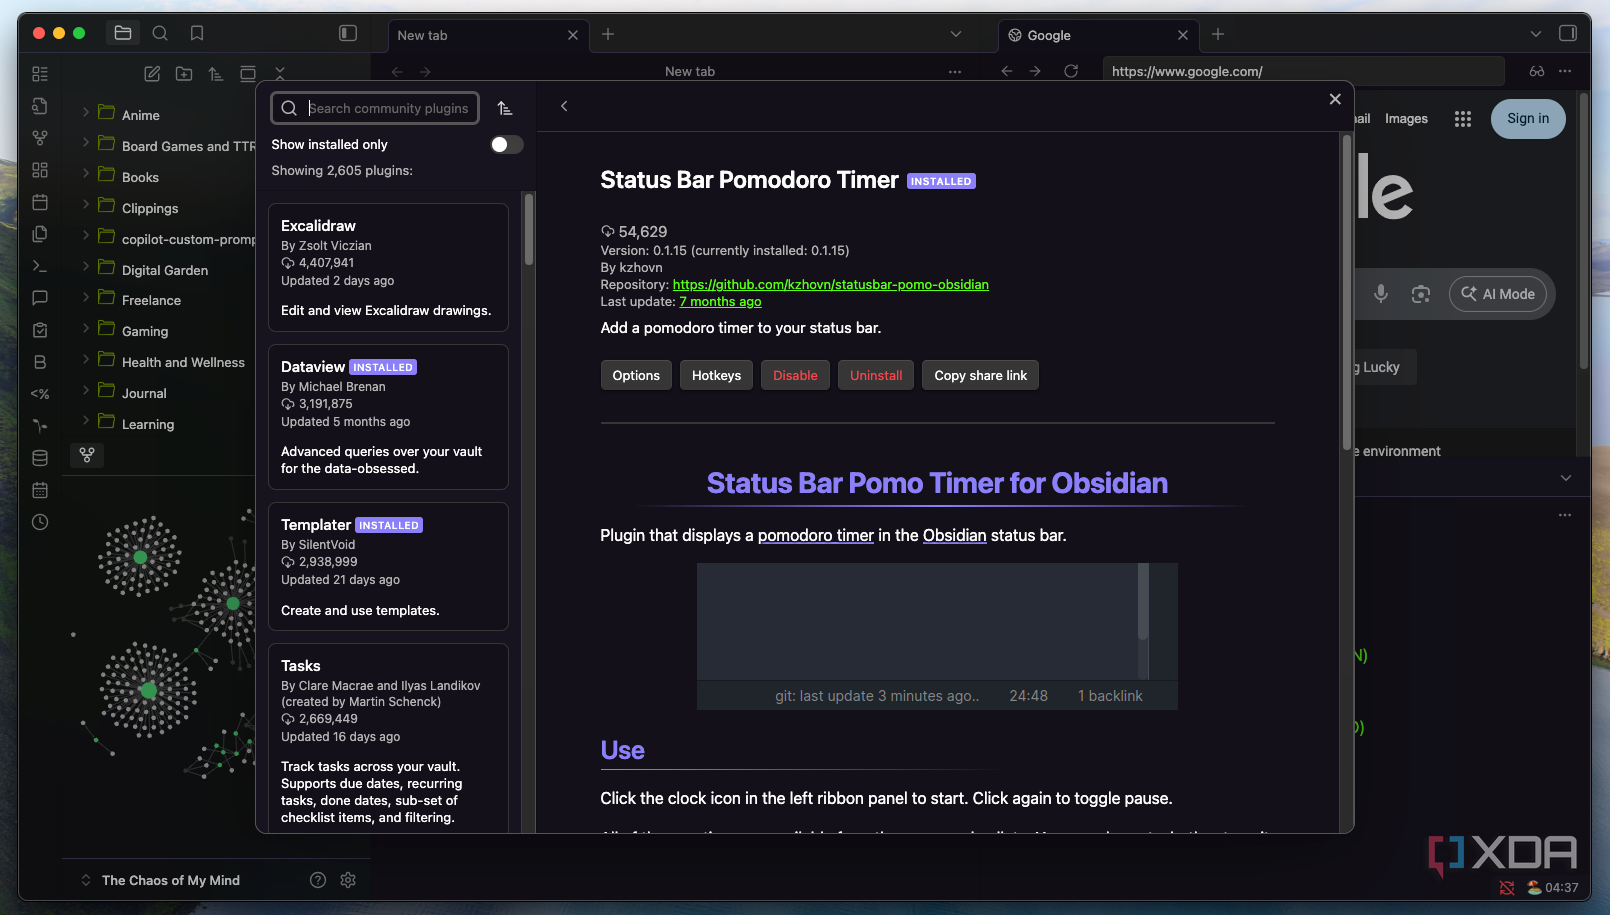Click the Hotkeys button
Image resolution: width=1610 pixels, height=915 pixels.
[x=717, y=375]
